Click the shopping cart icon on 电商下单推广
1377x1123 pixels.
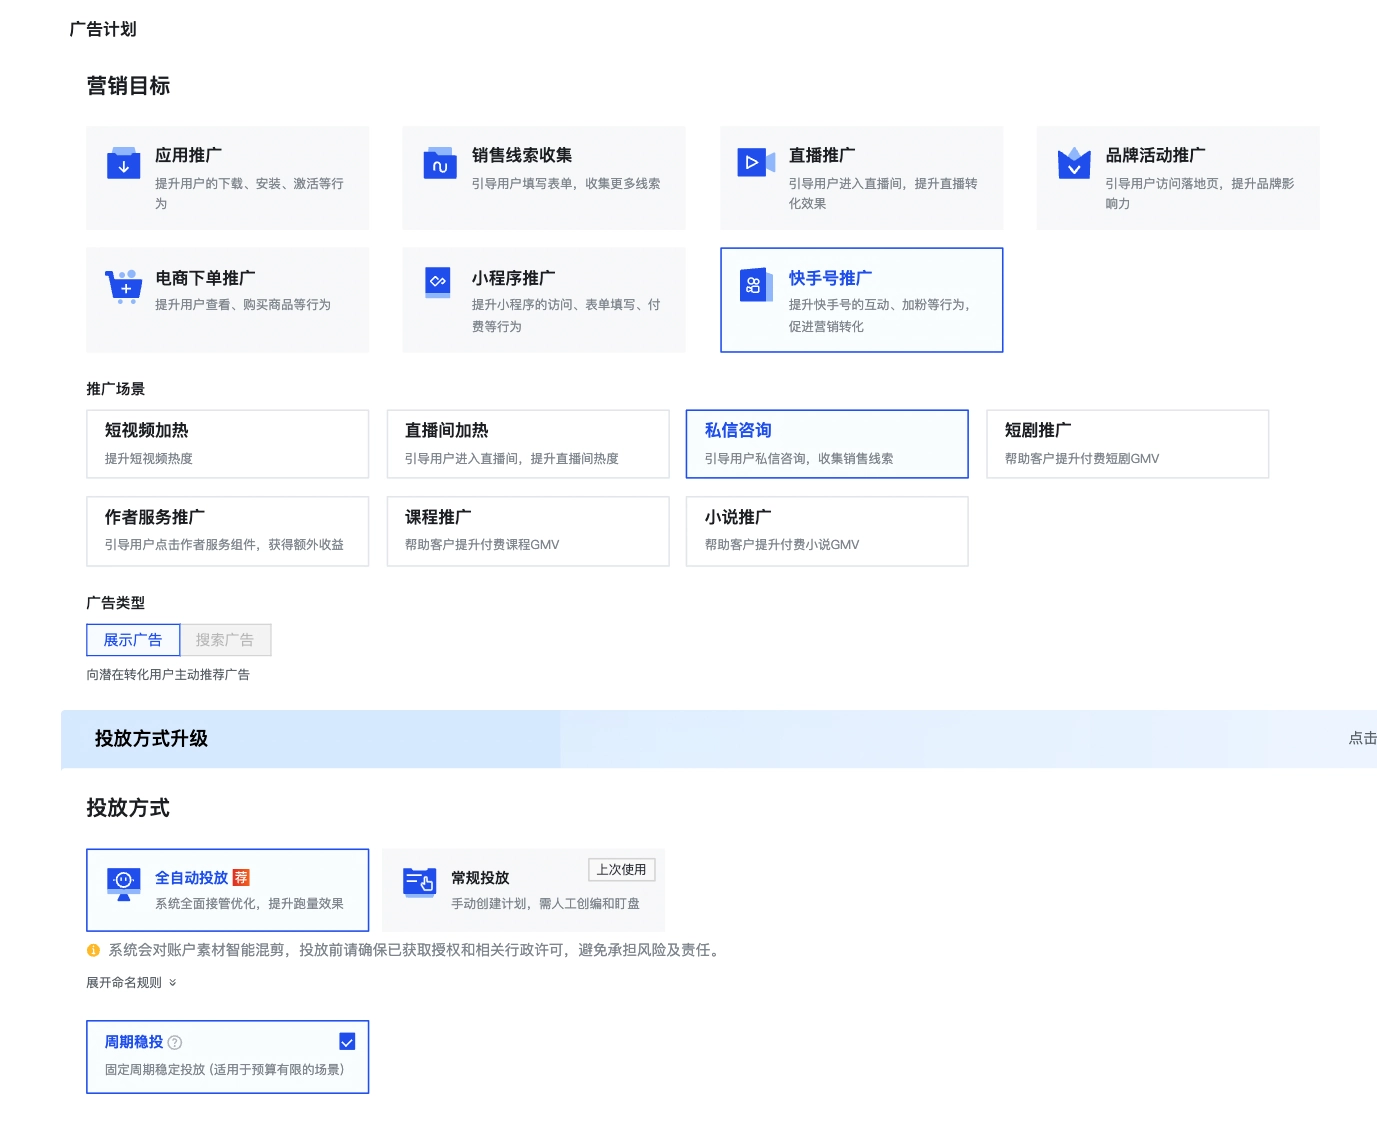click(123, 286)
